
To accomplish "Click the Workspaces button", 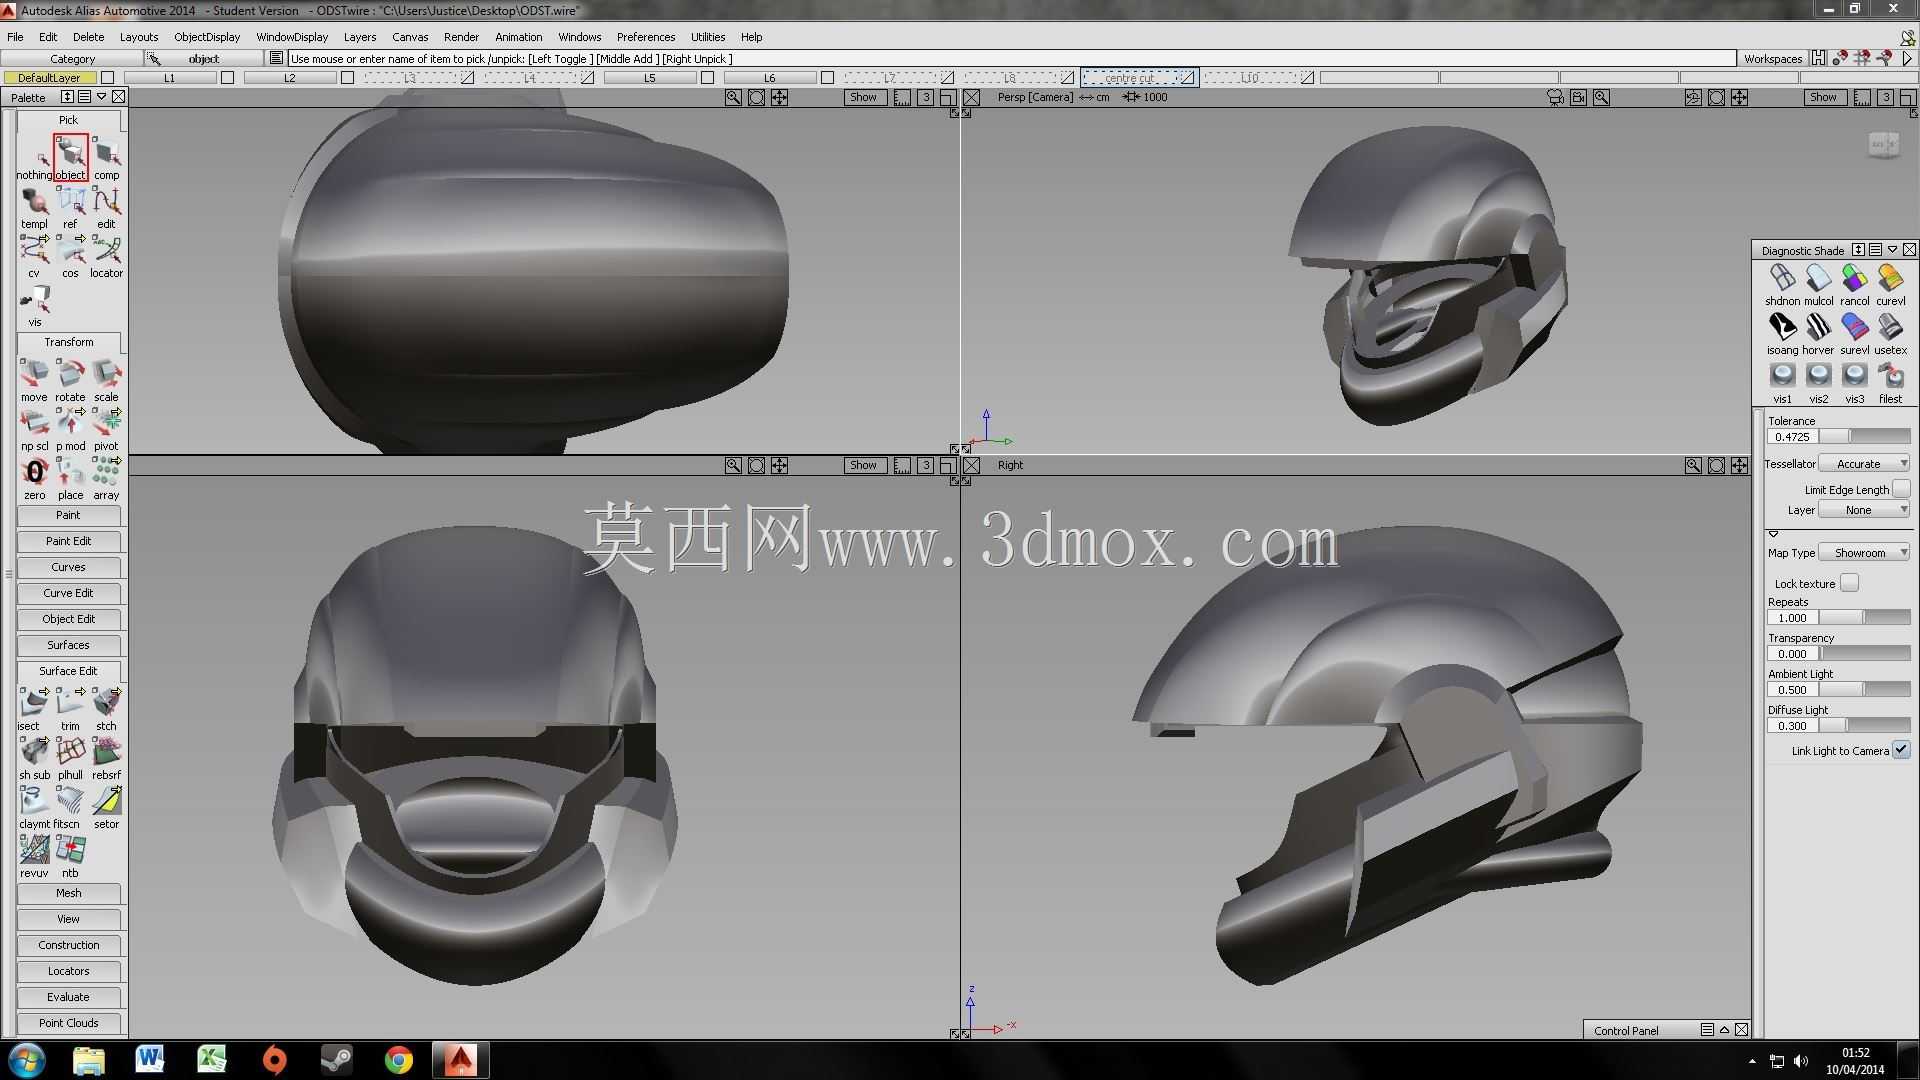I will pyautogui.click(x=1773, y=59).
